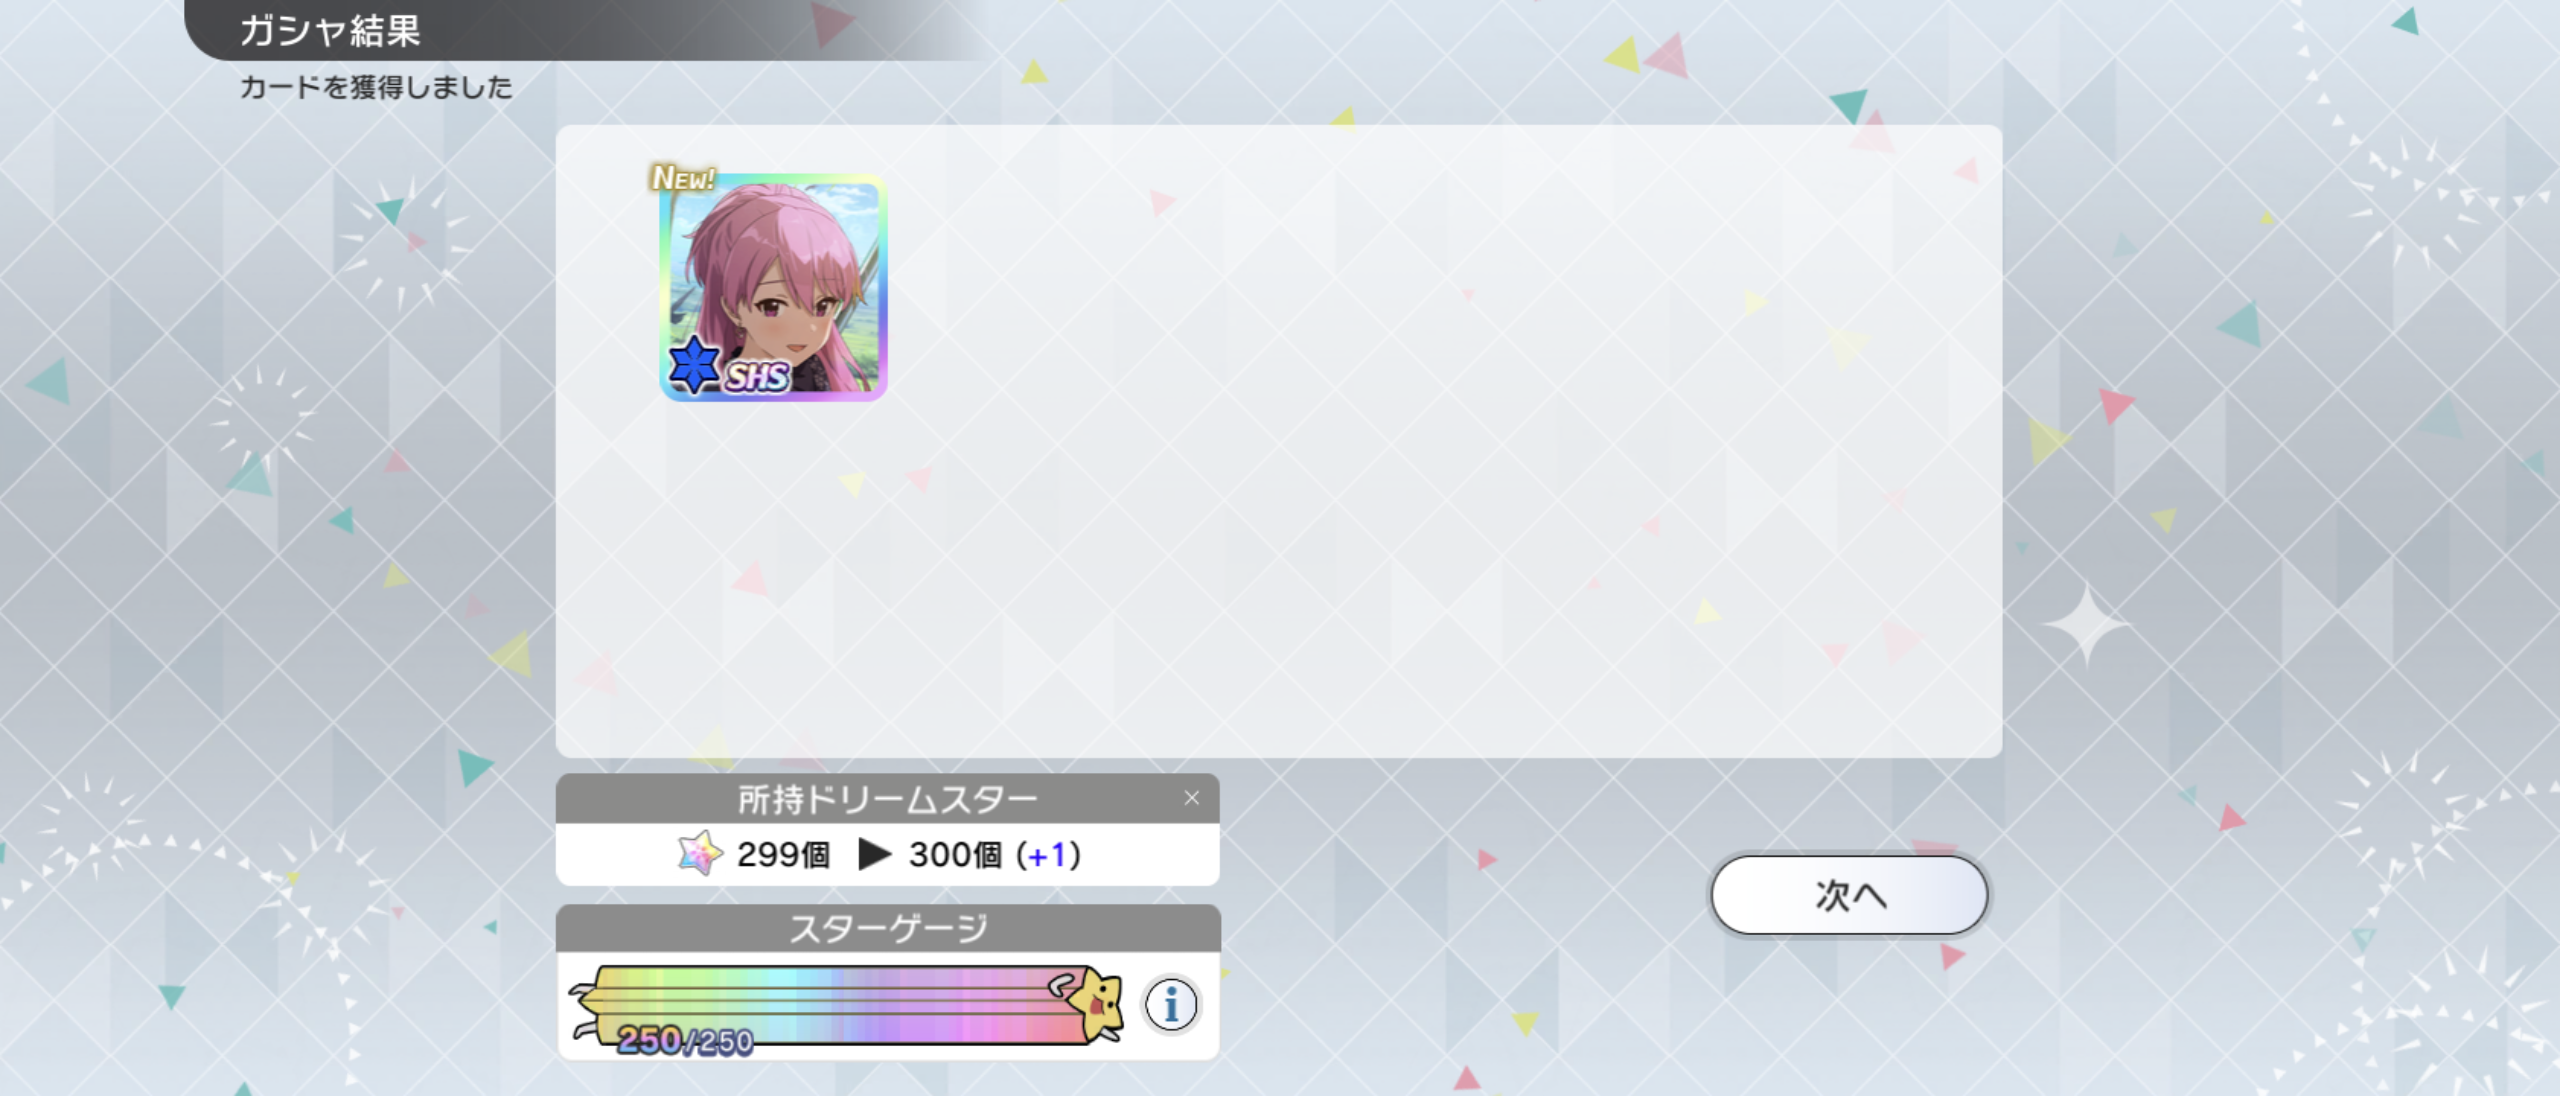Viewport: 2560px width, 1096px height.
Task: Tap the rainbow Dream Star icon
Action: pos(700,853)
